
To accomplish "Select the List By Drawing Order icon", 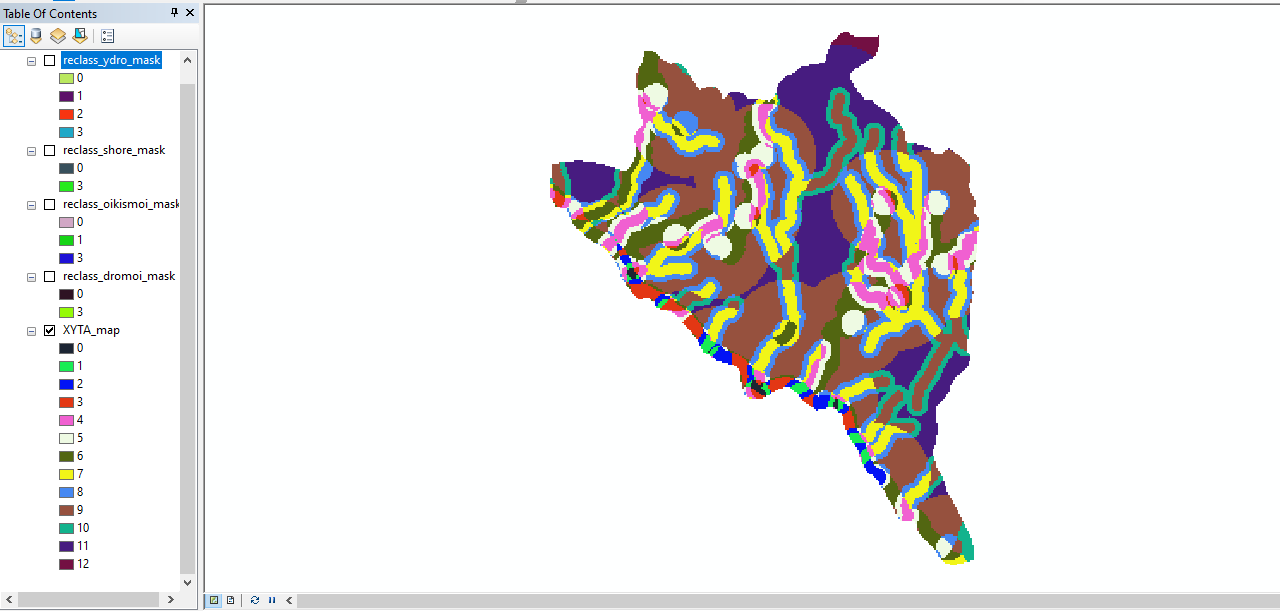I will pos(14,36).
